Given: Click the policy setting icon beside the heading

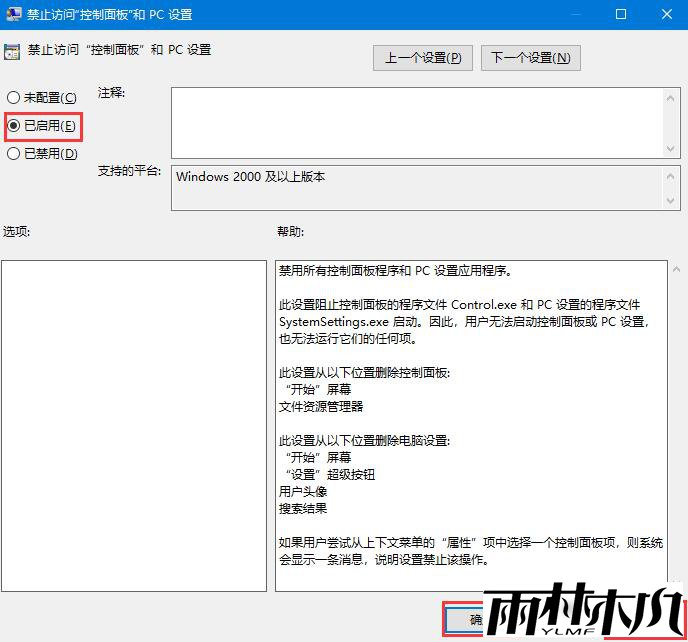Looking at the screenshot, I should (x=12, y=51).
